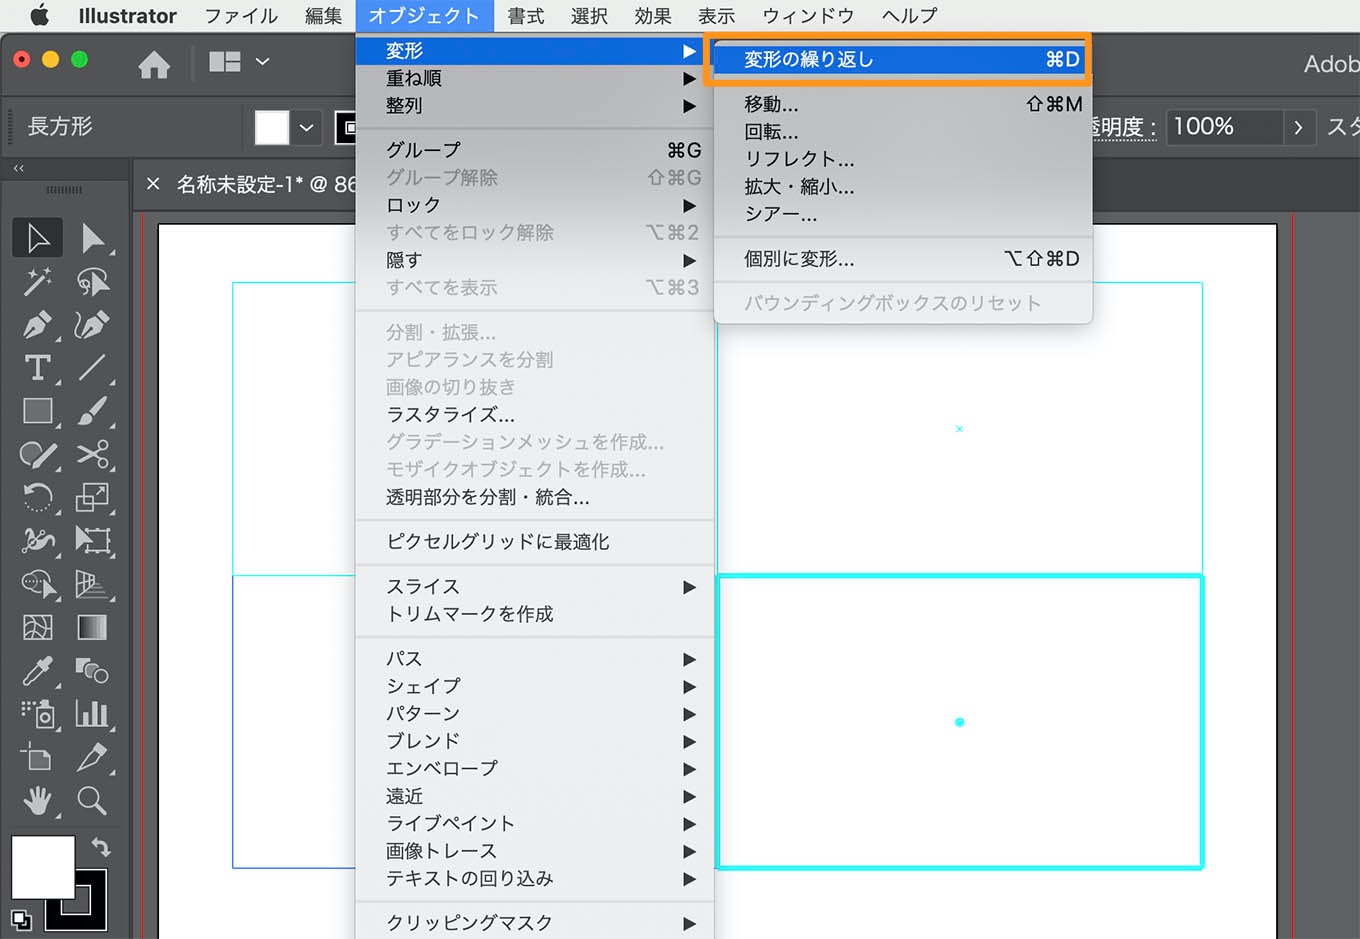
Task: Select the Rotate tool
Action: click(x=38, y=497)
